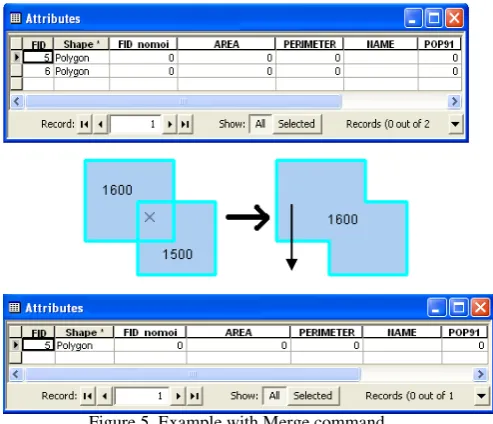Go to first record in bottom Attributes window
This screenshot has height=424, width=493.
click(x=88, y=396)
